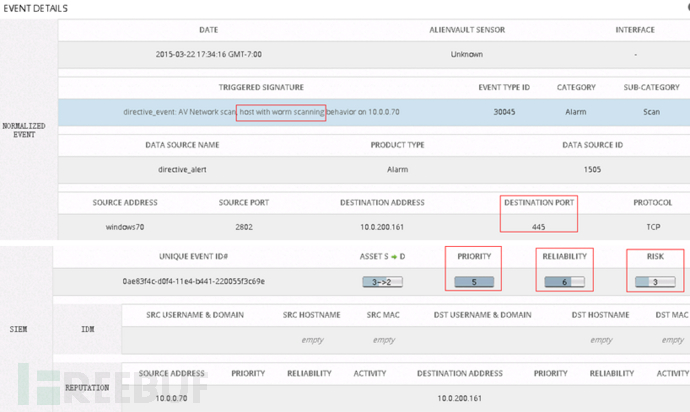Image resolution: width=690 pixels, height=412 pixels.
Task: Click the Unknown AlienVault sensor value
Action: [466, 54]
